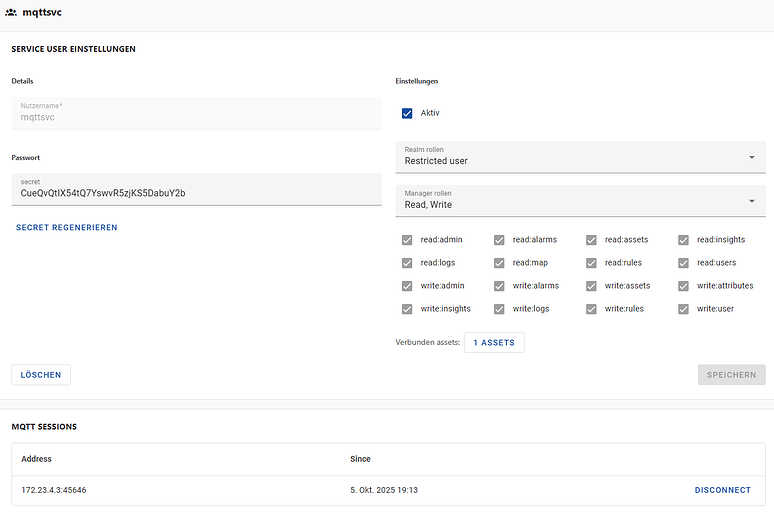Toggle the read:map permission checkbox

[499, 263]
